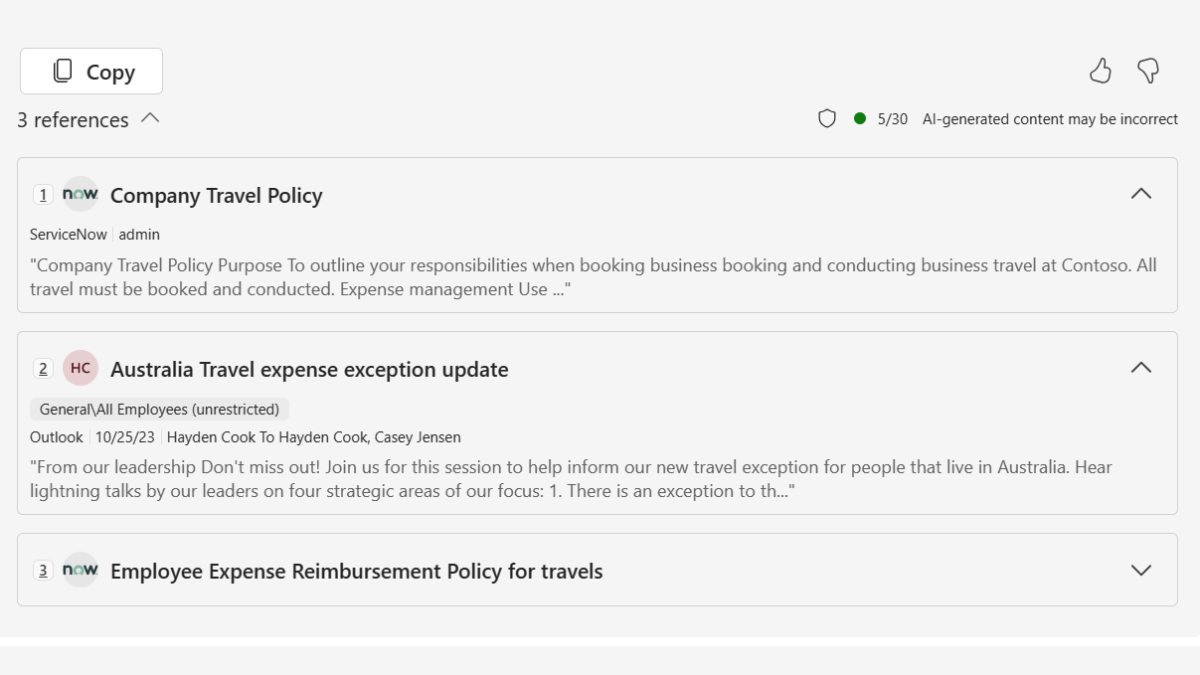Click the General\All Employees (unrestricted) label
The image size is (1200, 675).
tap(160, 409)
